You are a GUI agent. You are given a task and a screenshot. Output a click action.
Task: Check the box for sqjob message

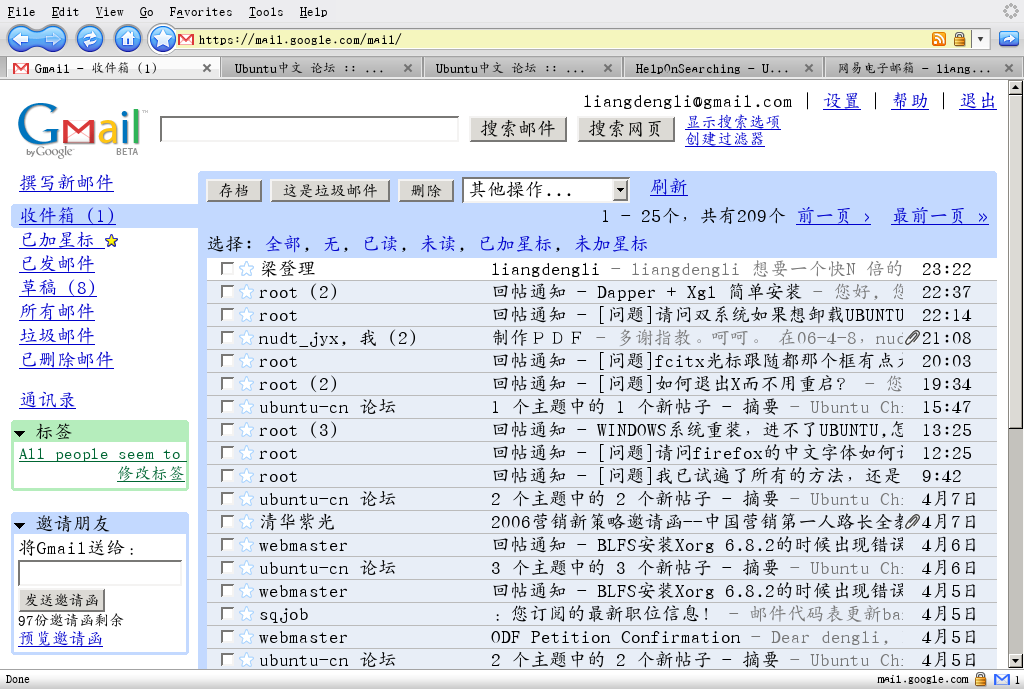(x=227, y=613)
